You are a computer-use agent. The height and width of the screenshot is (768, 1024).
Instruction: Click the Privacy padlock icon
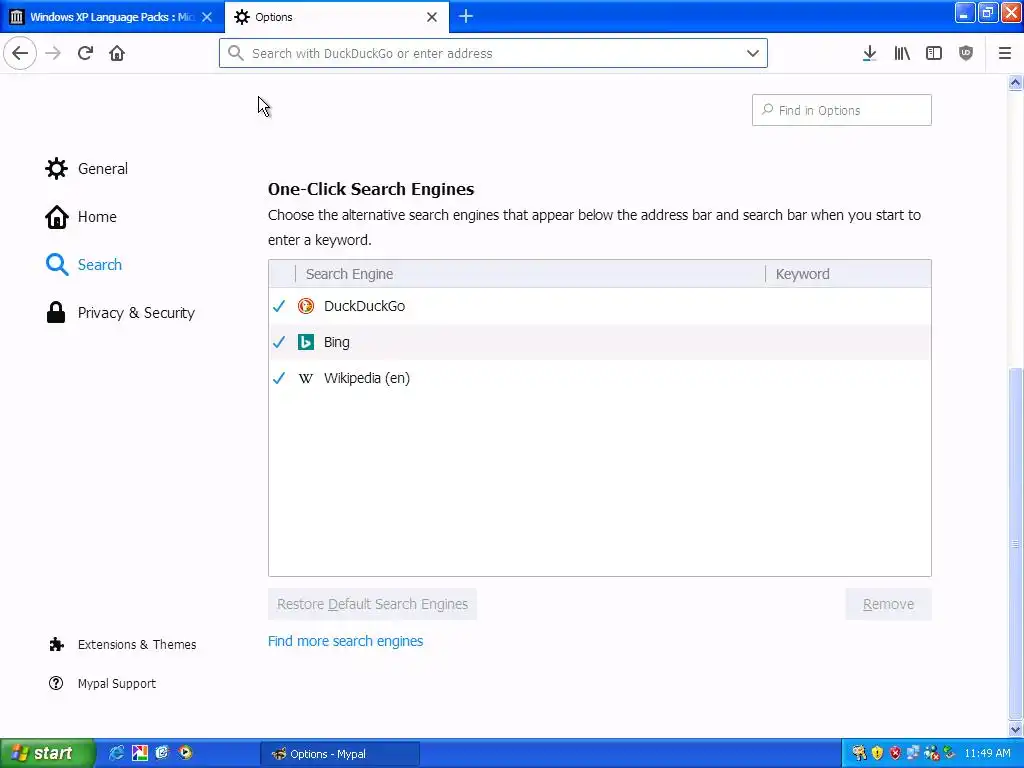tap(56, 312)
